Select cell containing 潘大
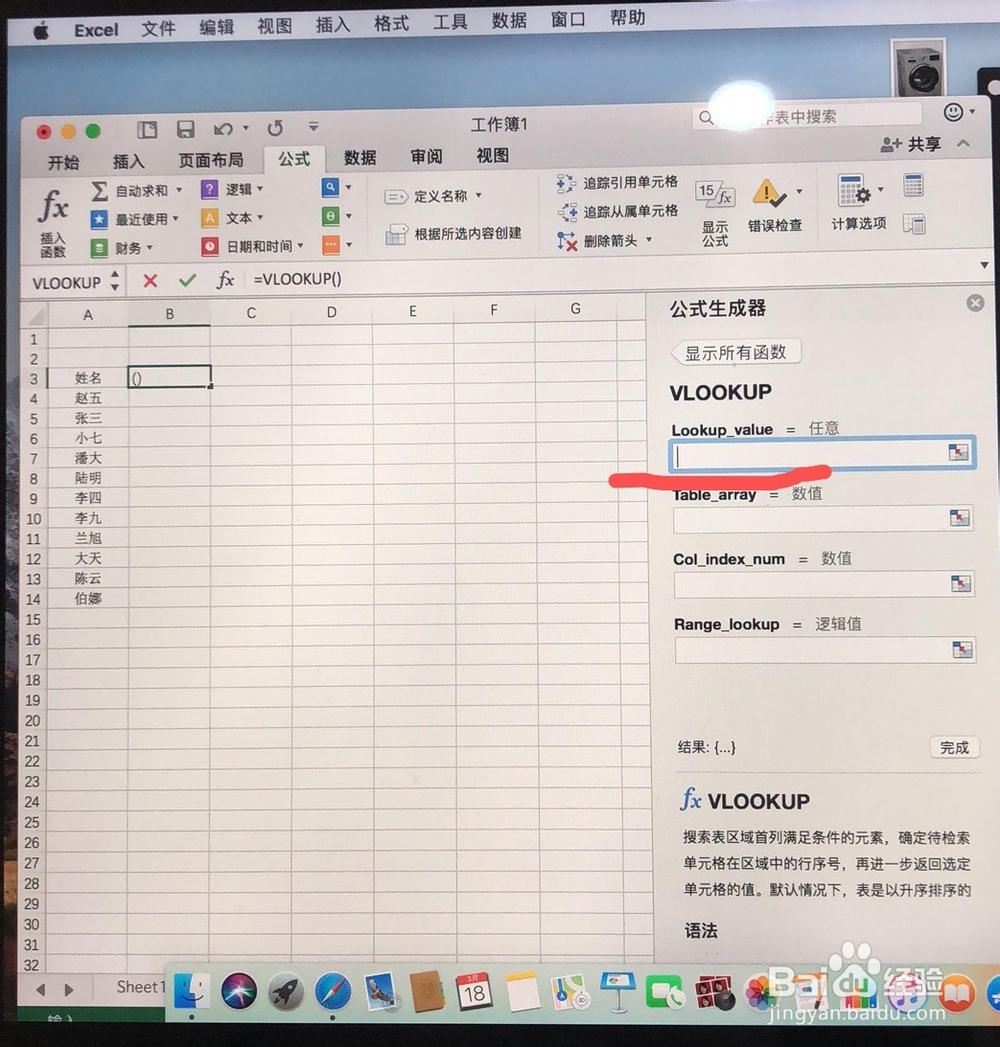Screen dimensions: 1000x1047 88,459
